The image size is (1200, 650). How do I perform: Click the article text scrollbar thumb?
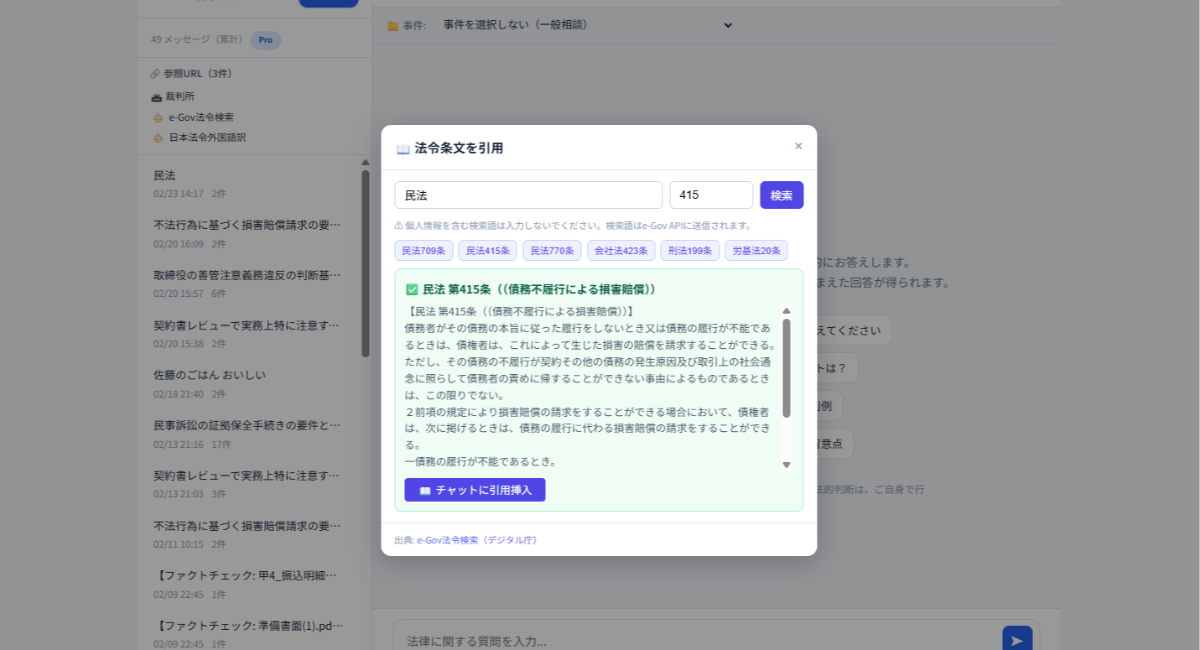[x=786, y=367]
